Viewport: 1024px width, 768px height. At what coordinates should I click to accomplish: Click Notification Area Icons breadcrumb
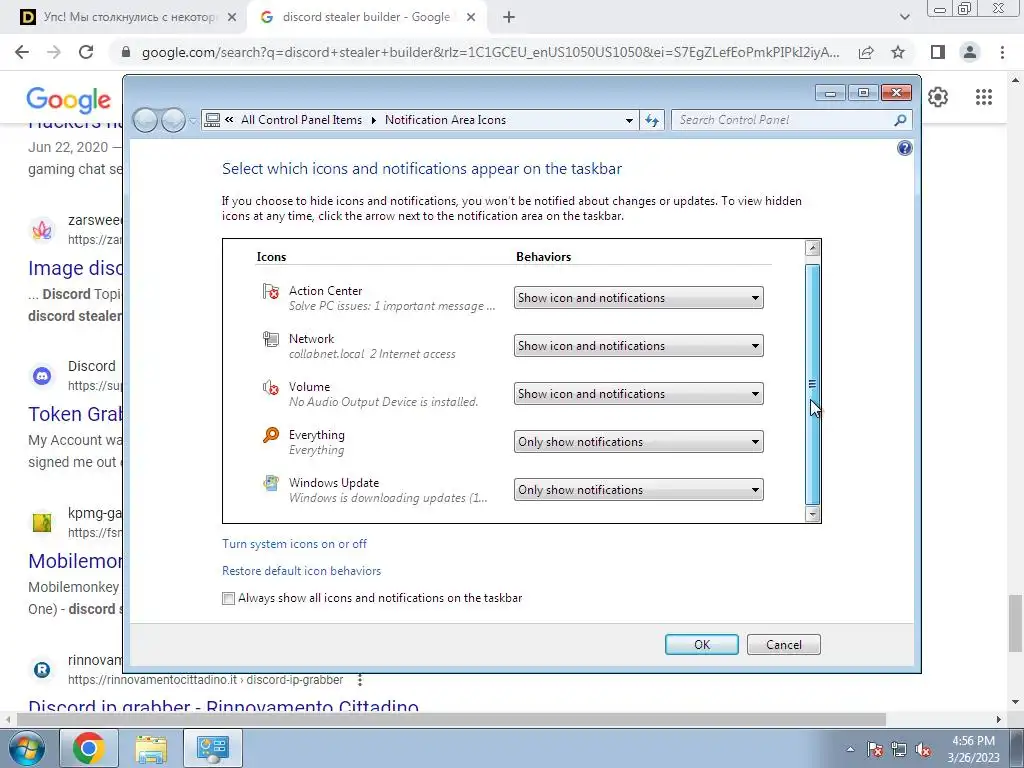click(x=445, y=120)
